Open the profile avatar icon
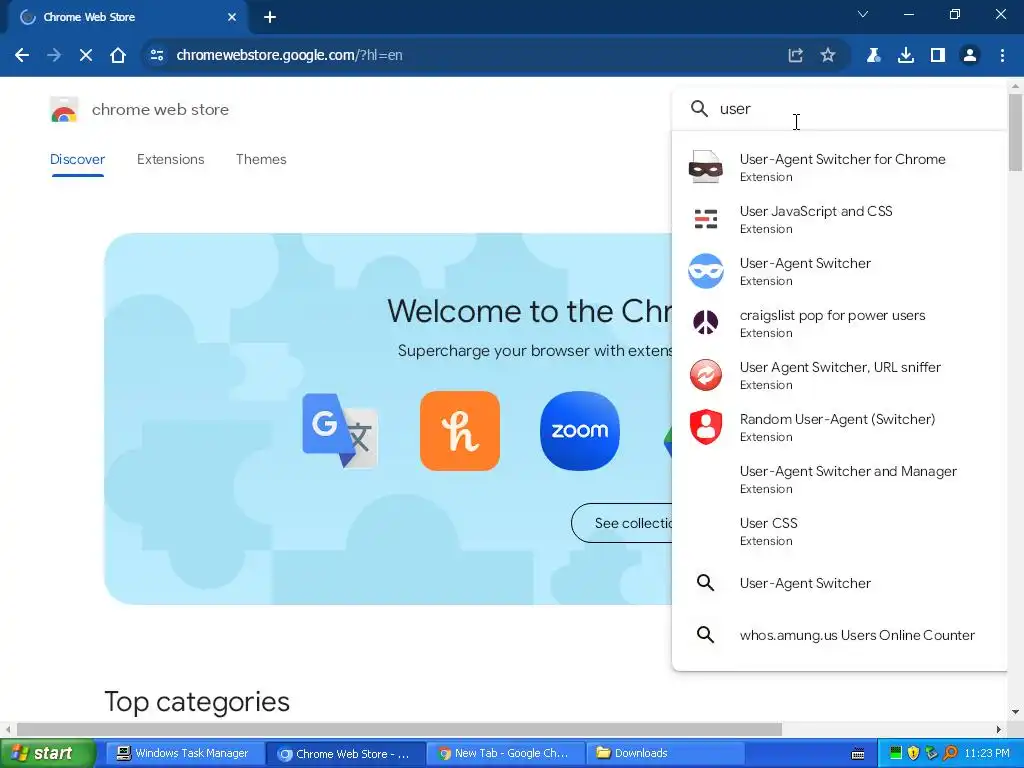This screenshot has height=768, width=1024. click(970, 56)
